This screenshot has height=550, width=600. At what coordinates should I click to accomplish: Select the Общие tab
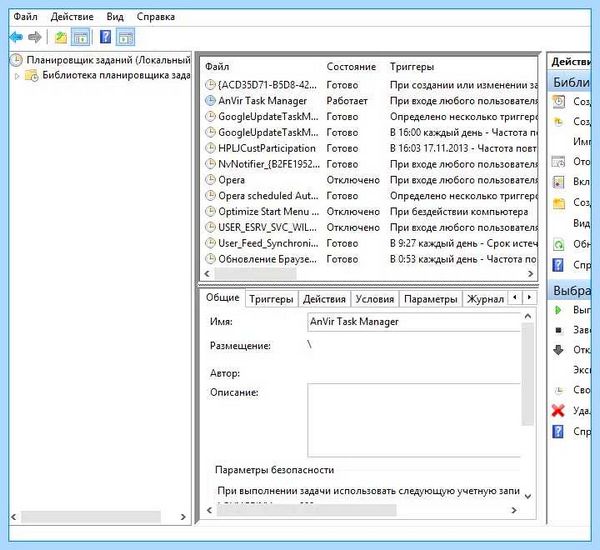222,297
